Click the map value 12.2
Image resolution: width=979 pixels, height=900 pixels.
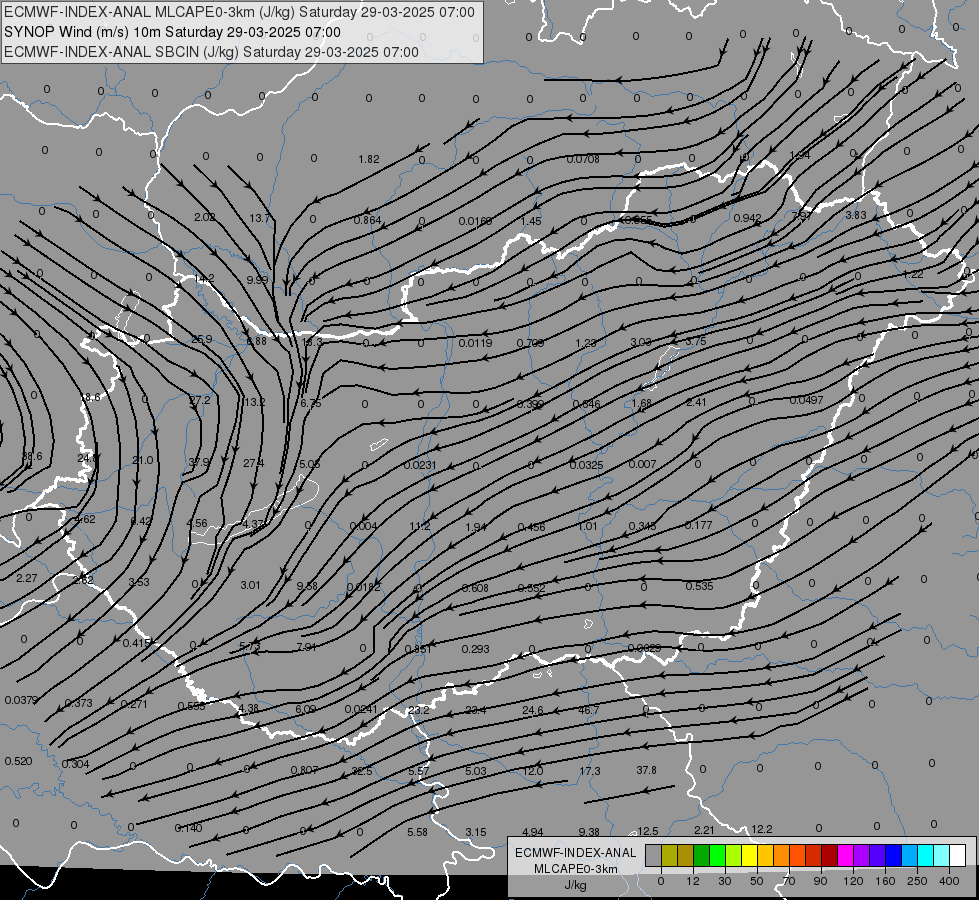(x=762, y=829)
